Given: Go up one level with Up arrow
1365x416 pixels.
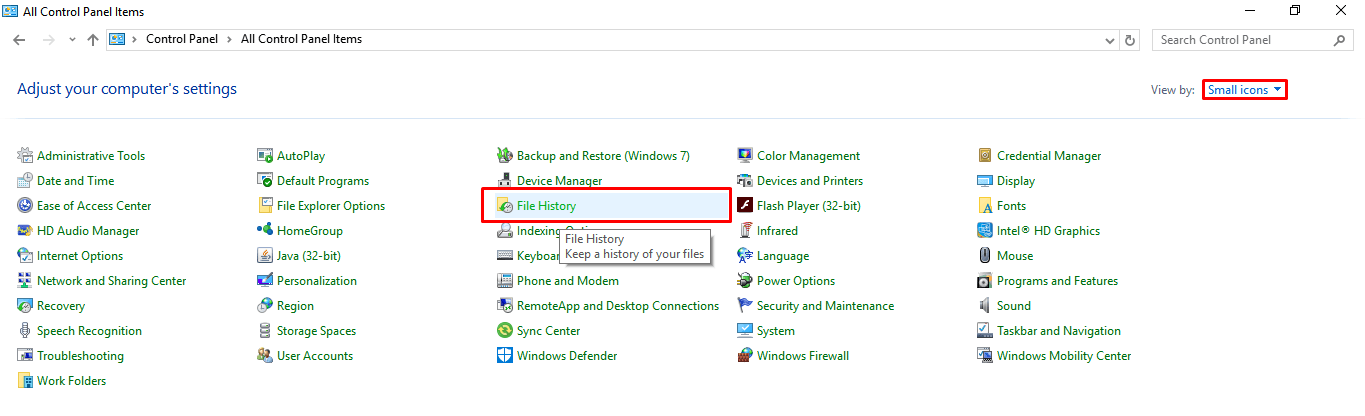Looking at the screenshot, I should pyautogui.click(x=93, y=40).
